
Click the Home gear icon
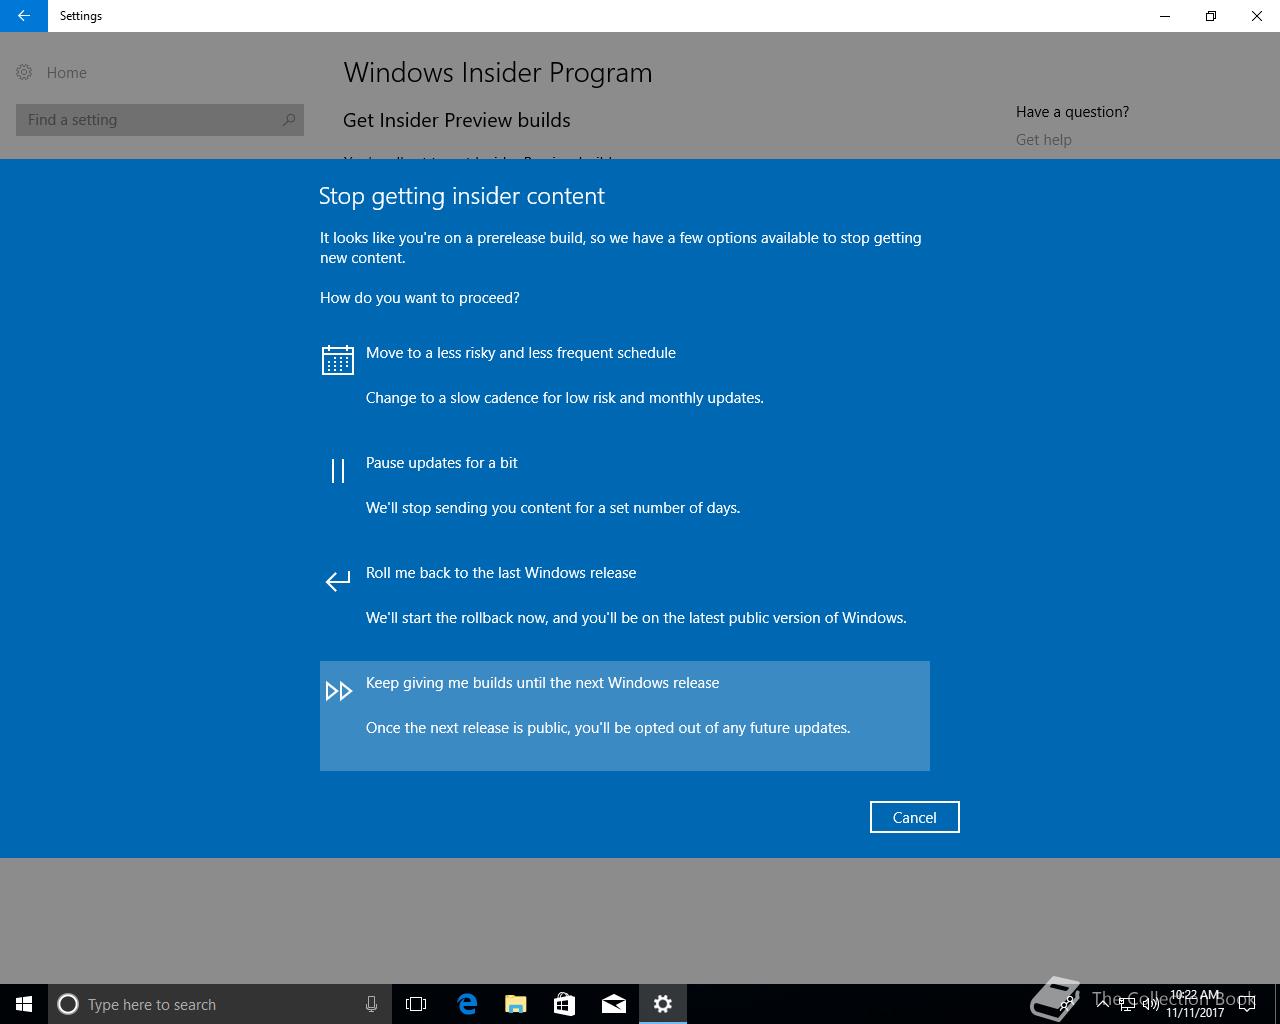[x=24, y=72]
